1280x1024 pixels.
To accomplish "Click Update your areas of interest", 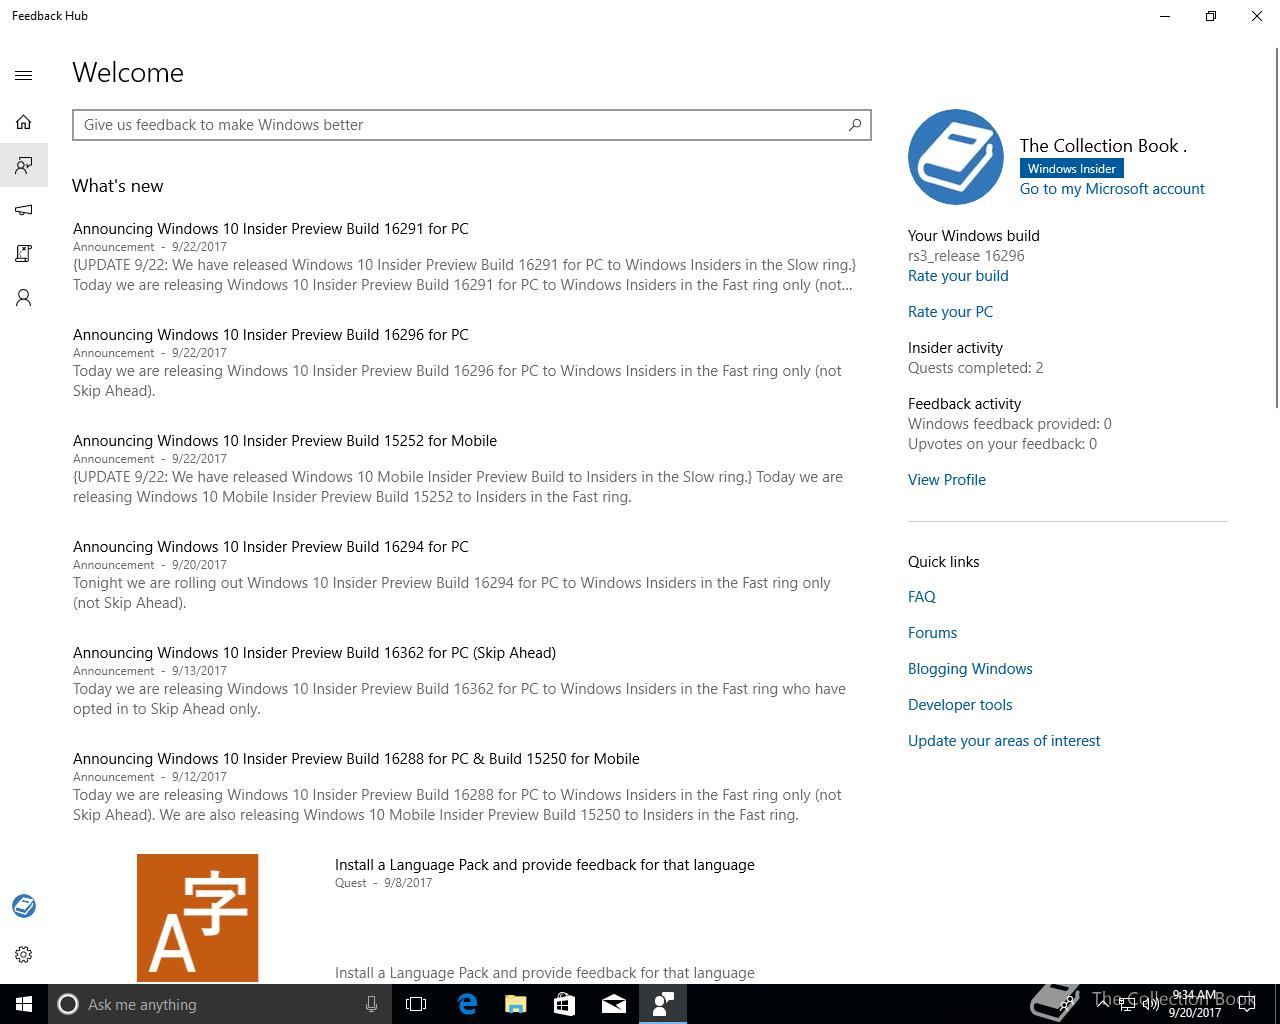I will pos(1004,741).
